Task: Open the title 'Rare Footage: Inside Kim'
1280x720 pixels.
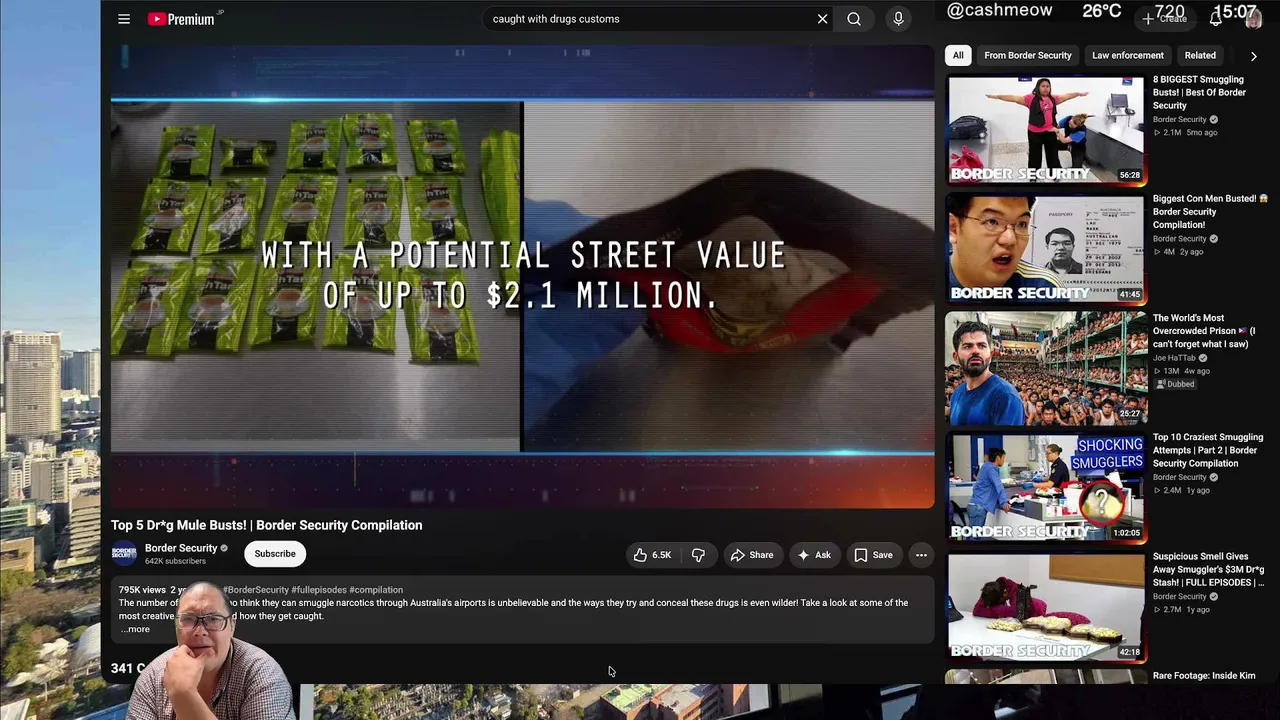Action: point(1204,676)
